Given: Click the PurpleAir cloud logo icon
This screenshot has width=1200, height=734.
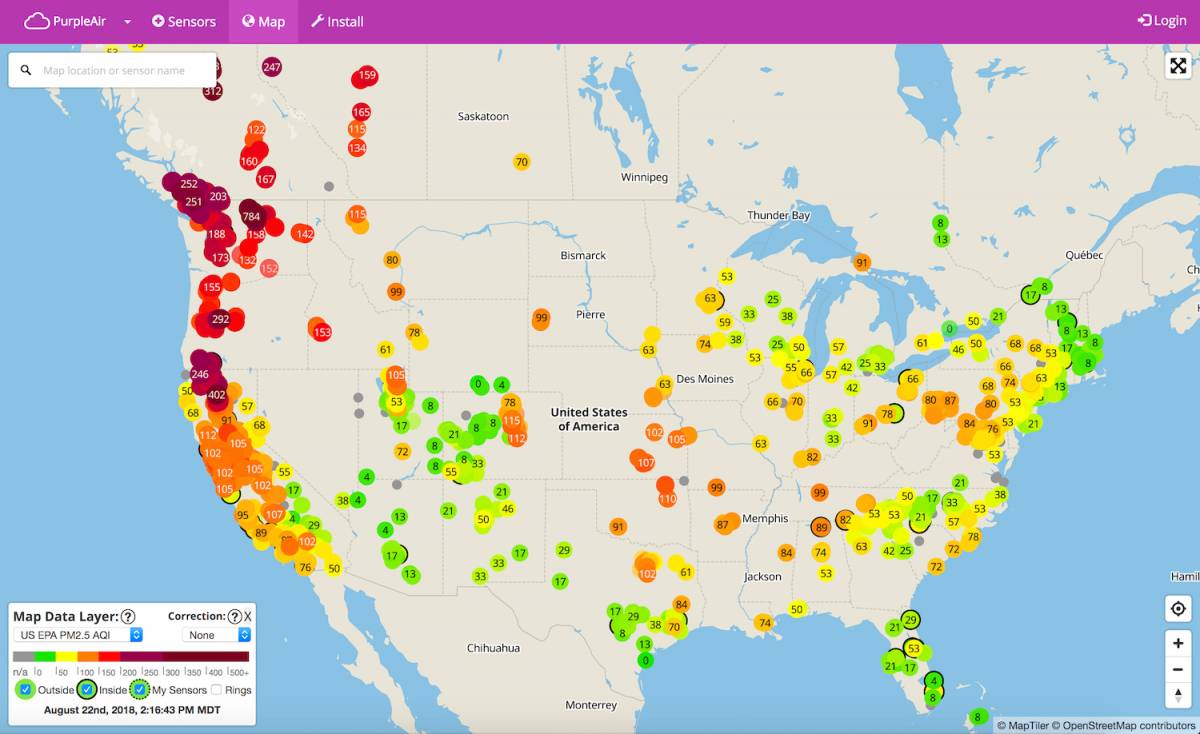Looking at the screenshot, I should pyautogui.click(x=38, y=20).
